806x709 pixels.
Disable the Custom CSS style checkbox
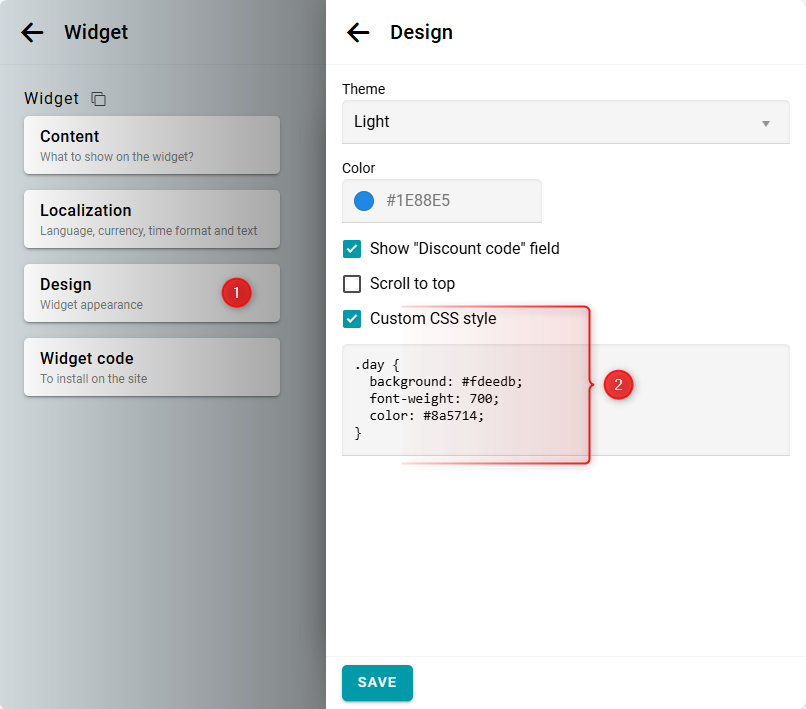(x=352, y=319)
